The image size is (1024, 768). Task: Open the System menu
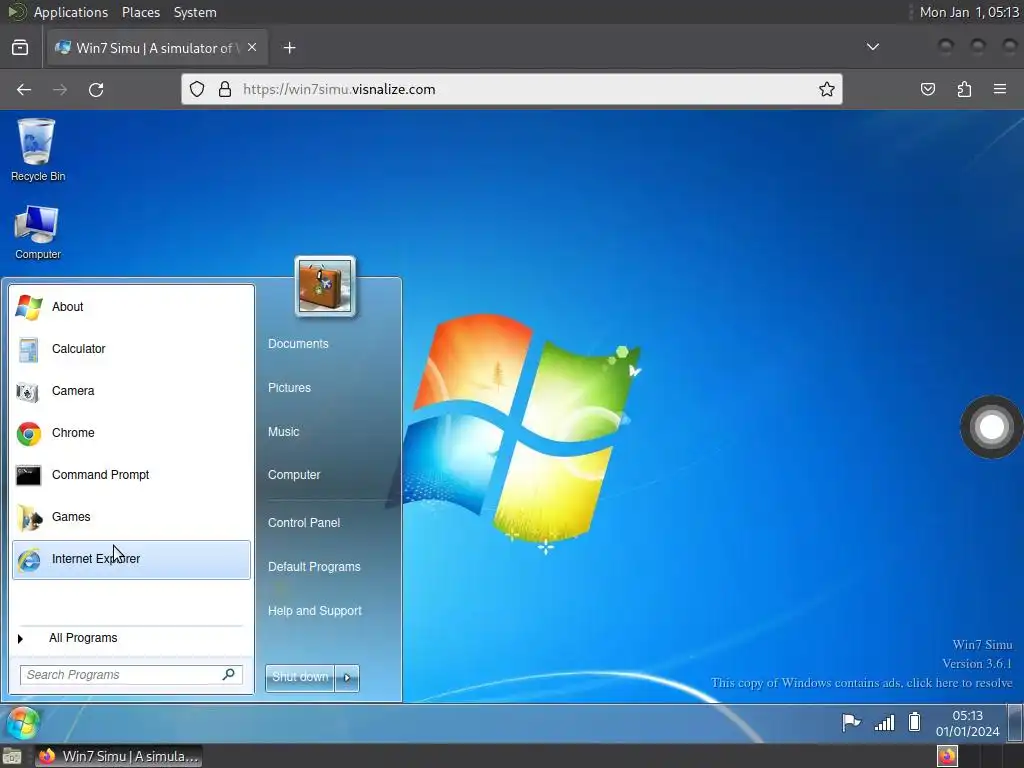[x=195, y=12]
